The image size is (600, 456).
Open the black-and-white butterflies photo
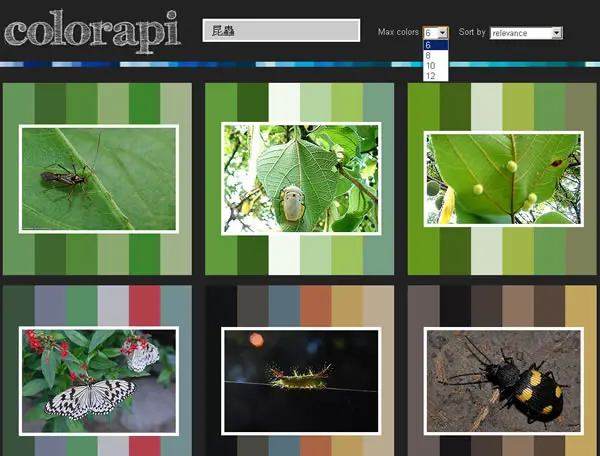(99, 381)
